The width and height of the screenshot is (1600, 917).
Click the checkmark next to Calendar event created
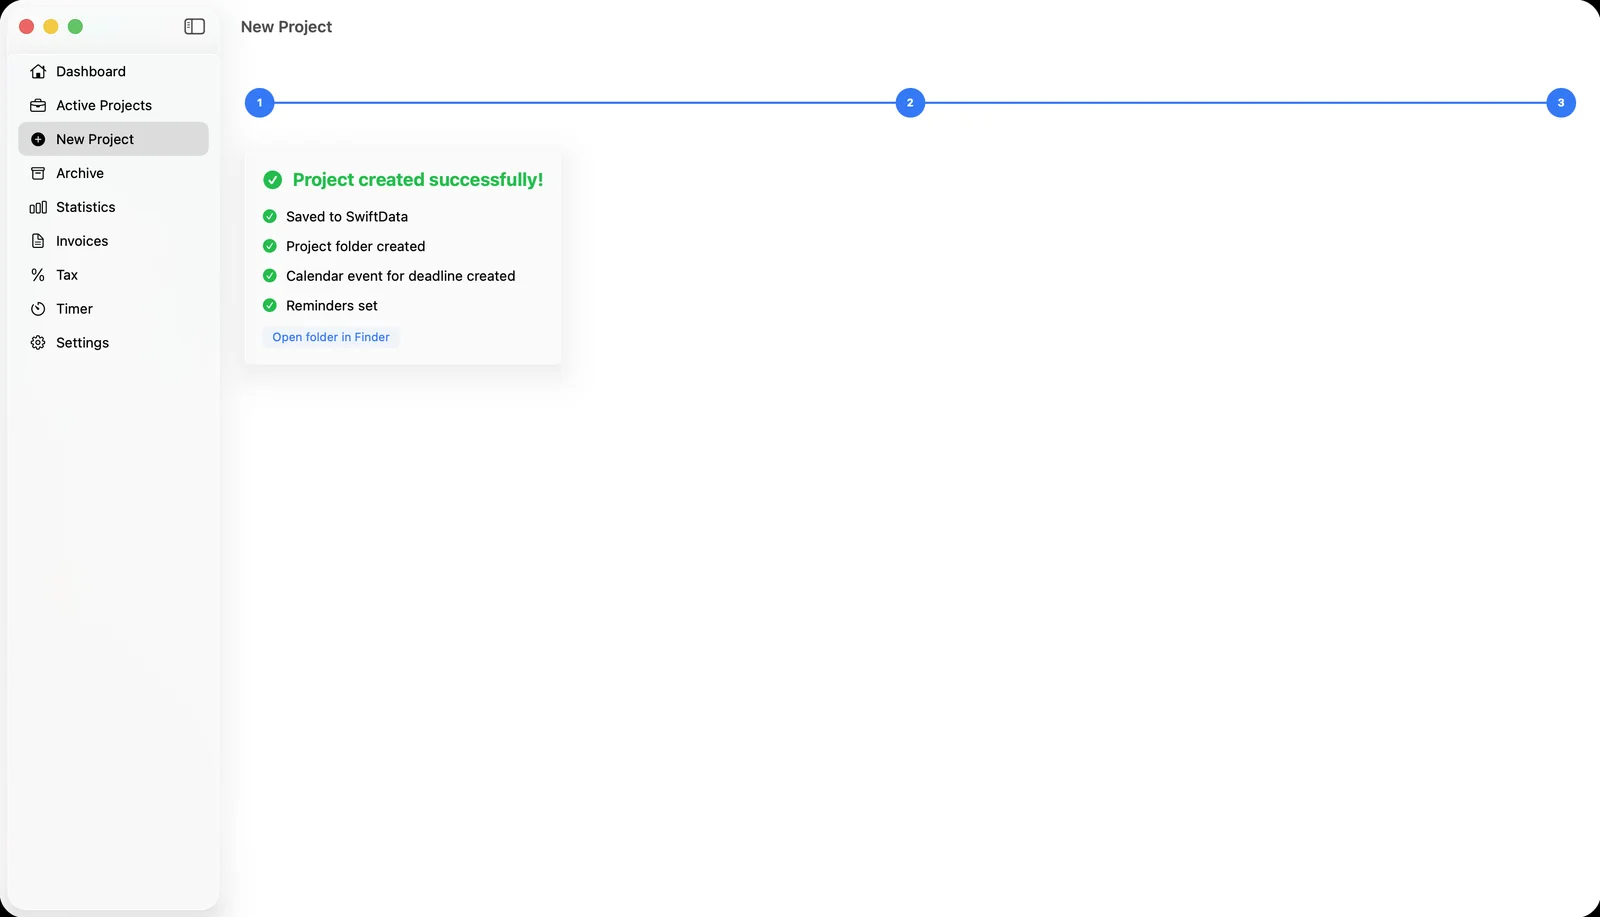[270, 276]
